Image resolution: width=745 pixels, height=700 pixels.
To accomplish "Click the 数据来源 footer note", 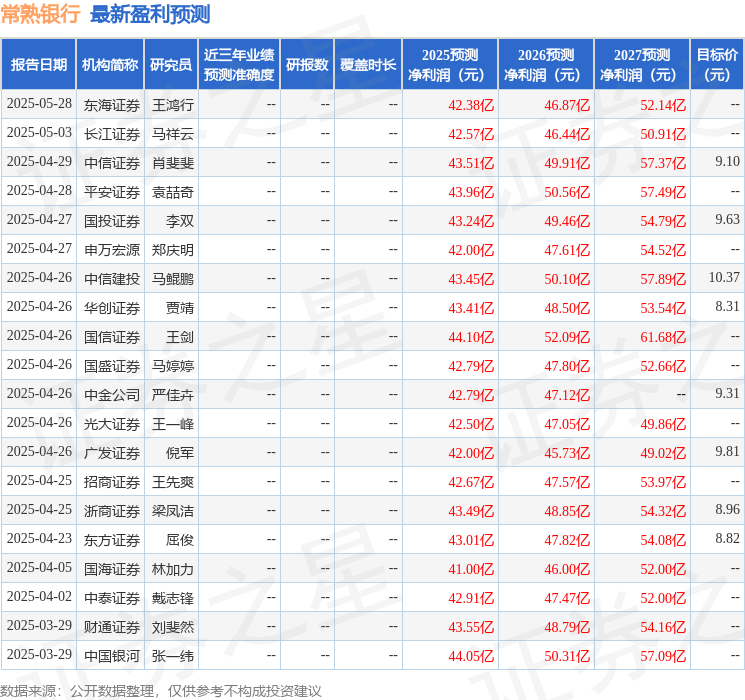I will (x=161, y=691).
